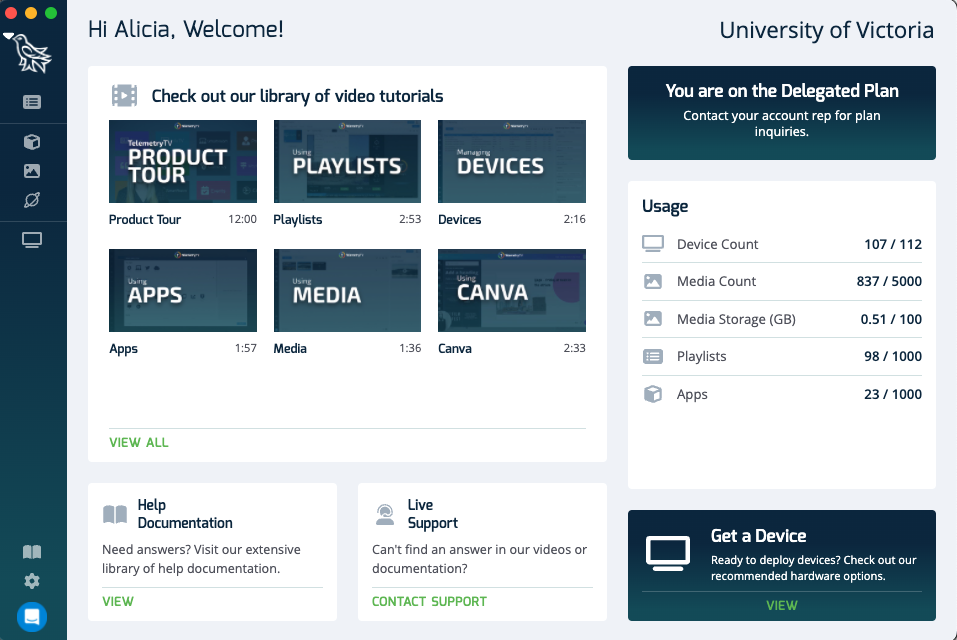The height and width of the screenshot is (640, 957).
Task: Click the green macOS zoom window button
Action: pyautogui.click(x=51, y=13)
